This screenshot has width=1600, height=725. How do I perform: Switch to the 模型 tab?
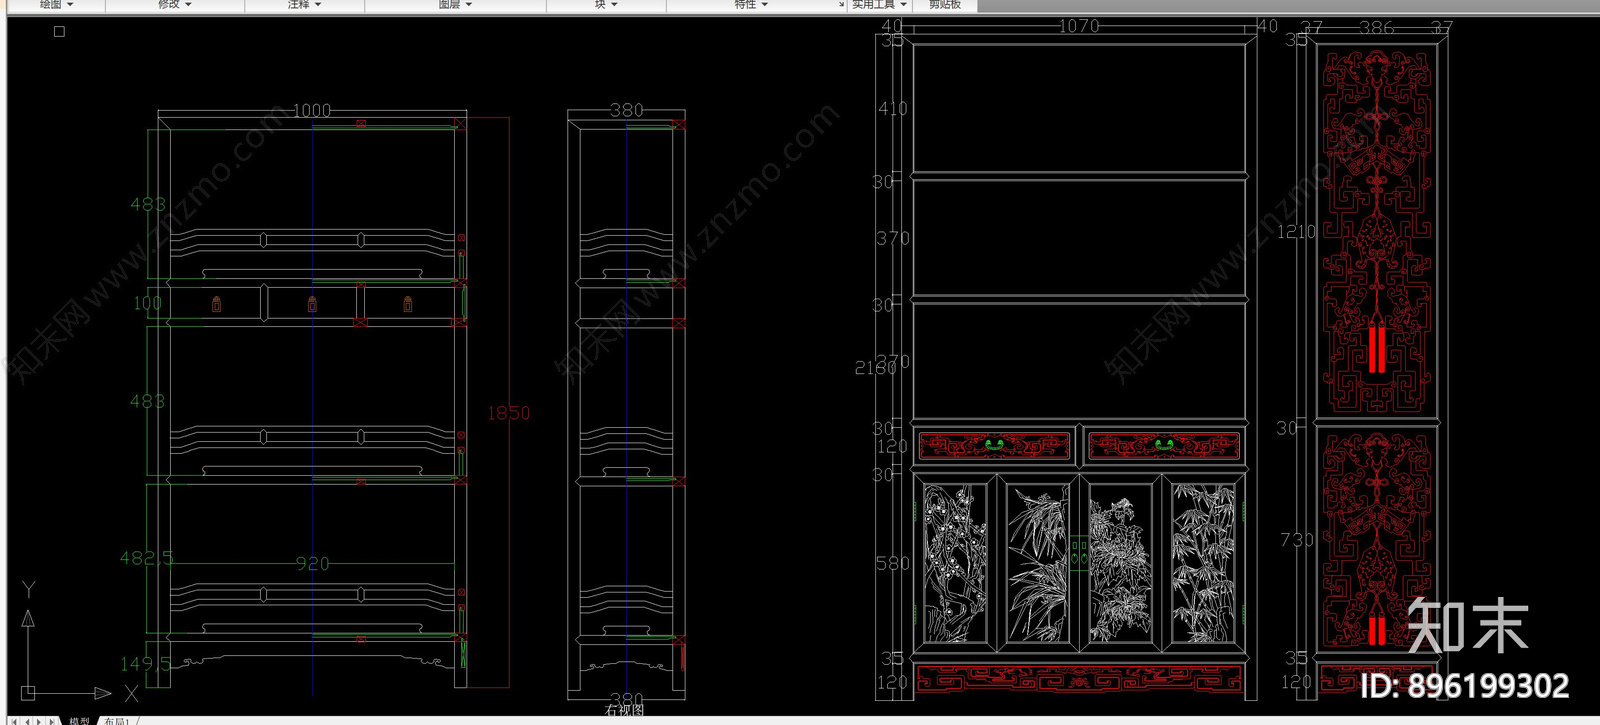[x=79, y=720]
